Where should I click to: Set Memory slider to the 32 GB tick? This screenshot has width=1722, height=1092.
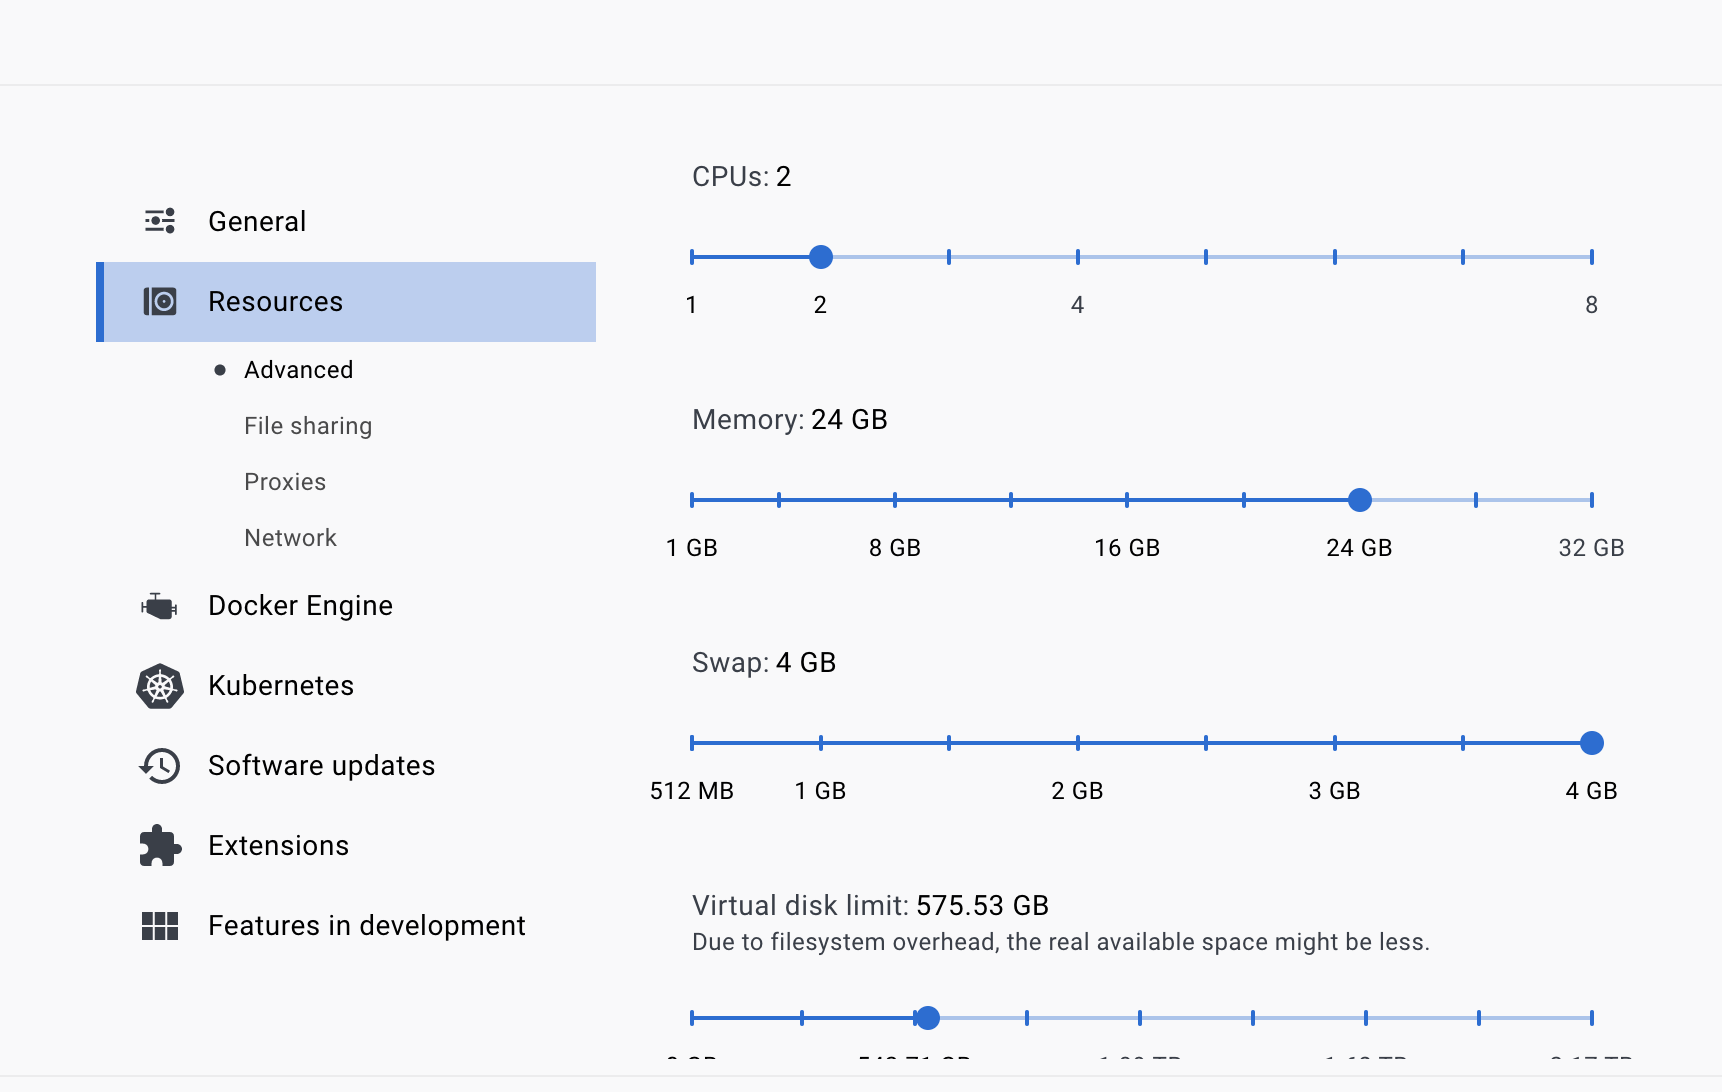[x=1592, y=500]
